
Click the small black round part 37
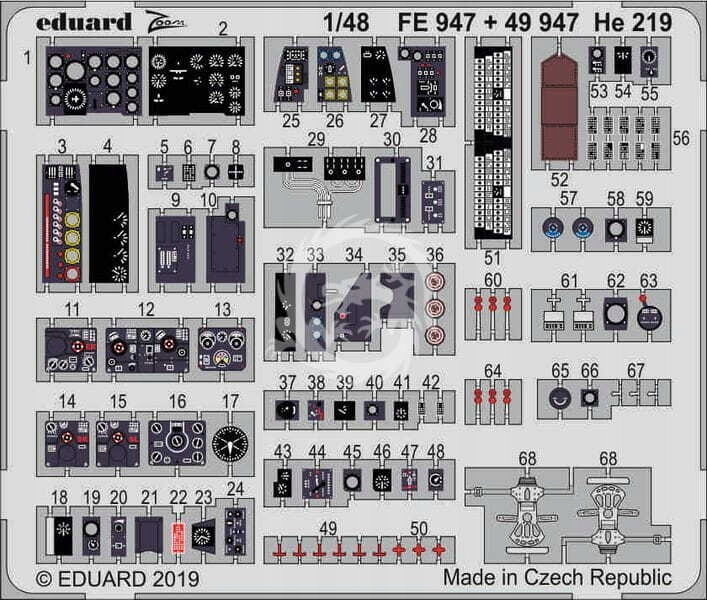[x=287, y=410]
